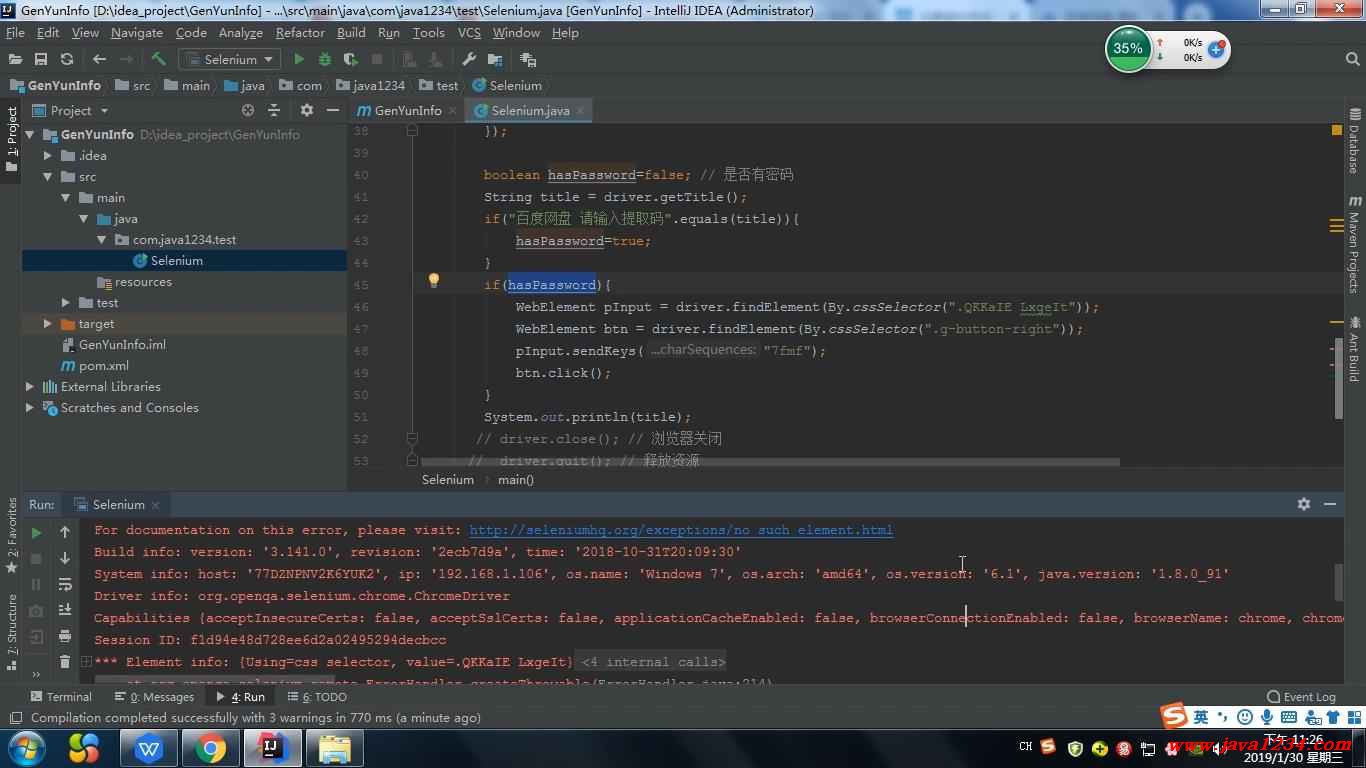Click Scroll to End icon in Run panel

click(65, 610)
